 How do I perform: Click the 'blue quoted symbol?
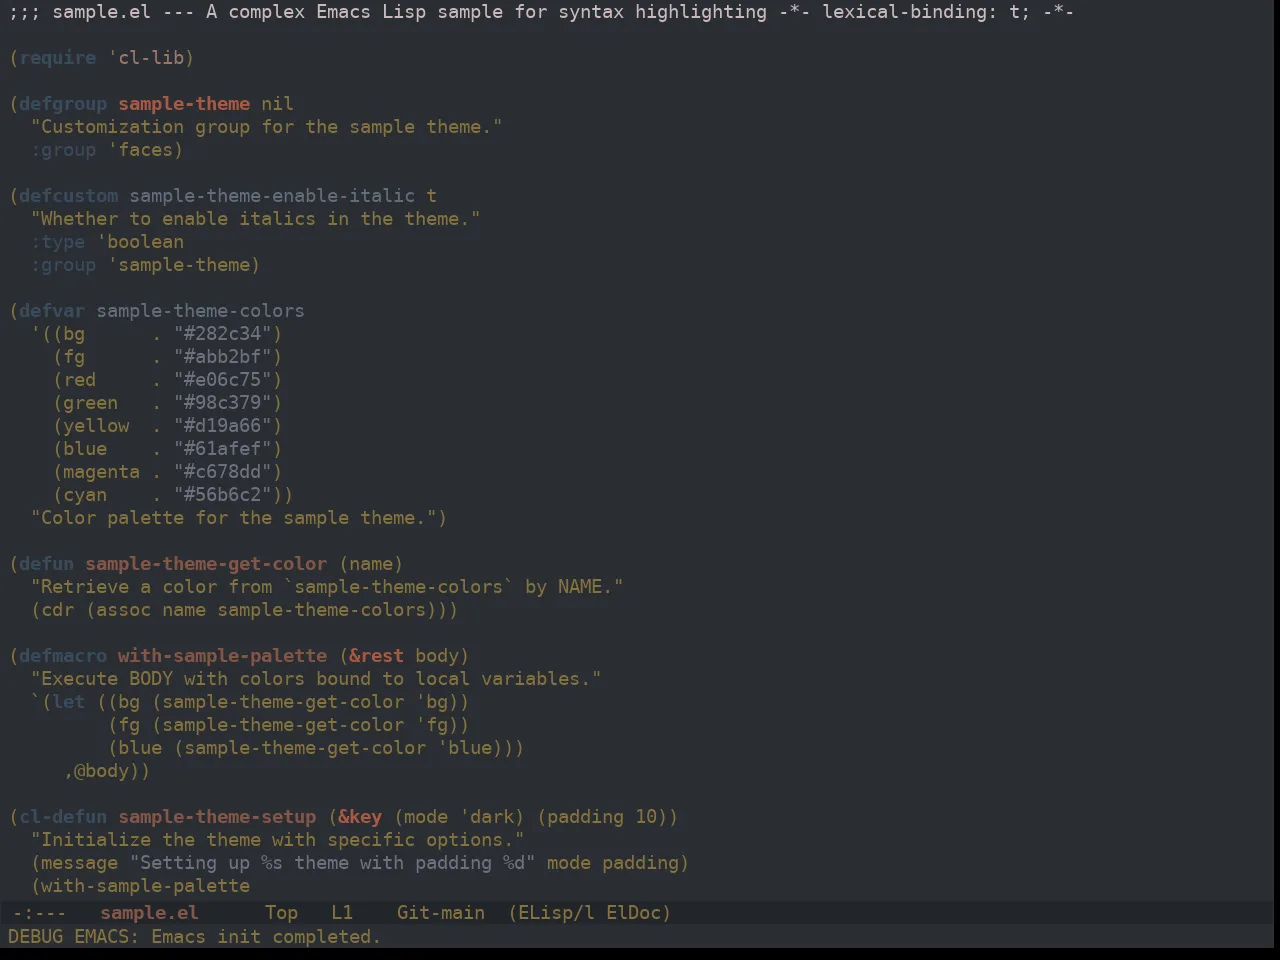pyautogui.click(x=465, y=747)
